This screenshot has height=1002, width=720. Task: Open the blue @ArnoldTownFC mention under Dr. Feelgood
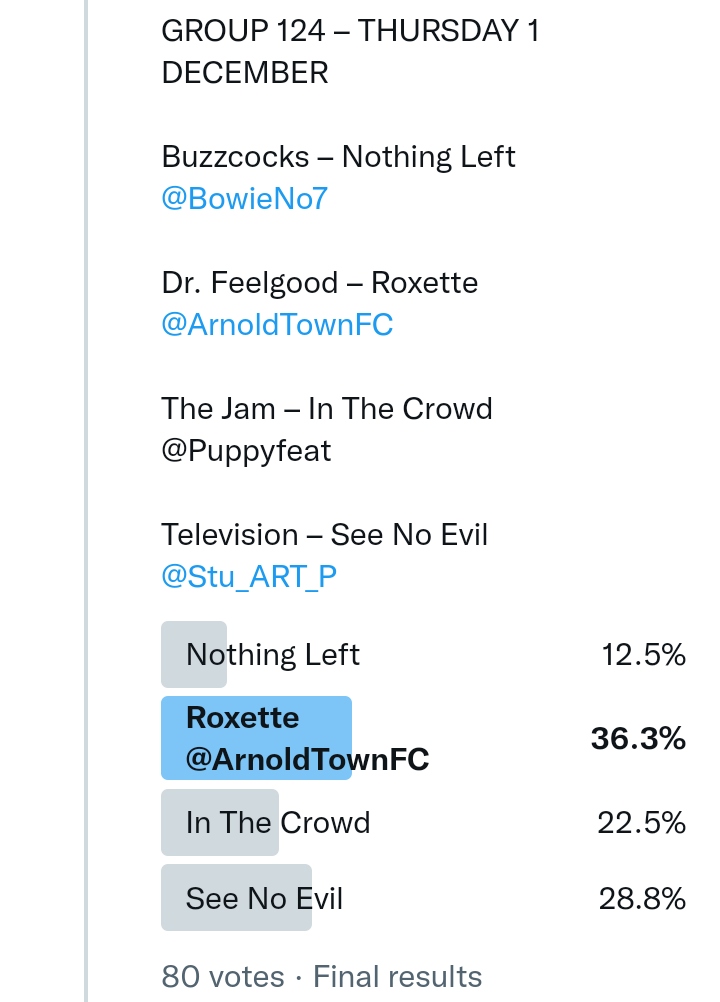point(277,325)
